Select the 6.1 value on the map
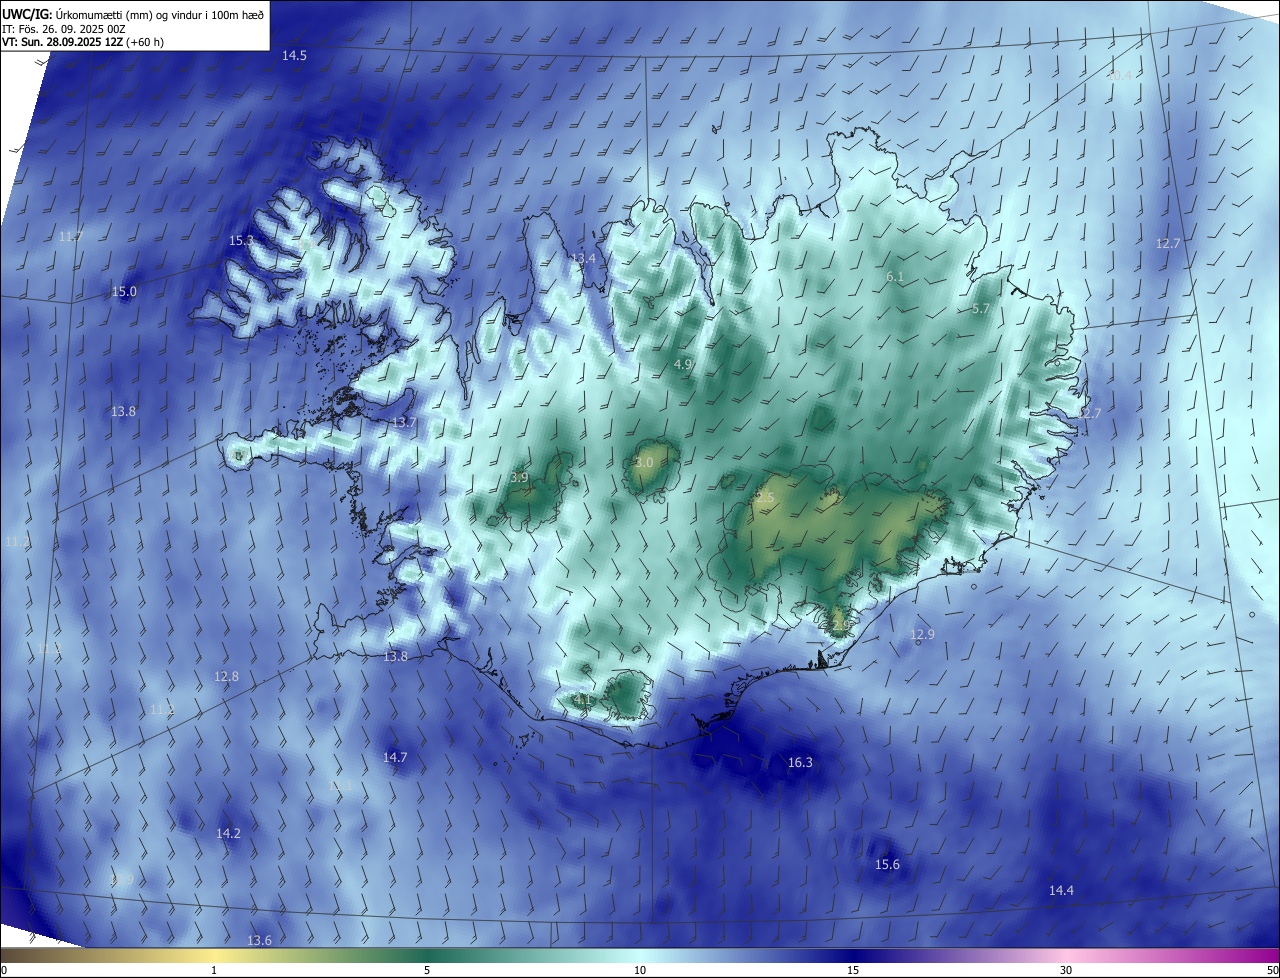1280x978 pixels. pos(895,277)
